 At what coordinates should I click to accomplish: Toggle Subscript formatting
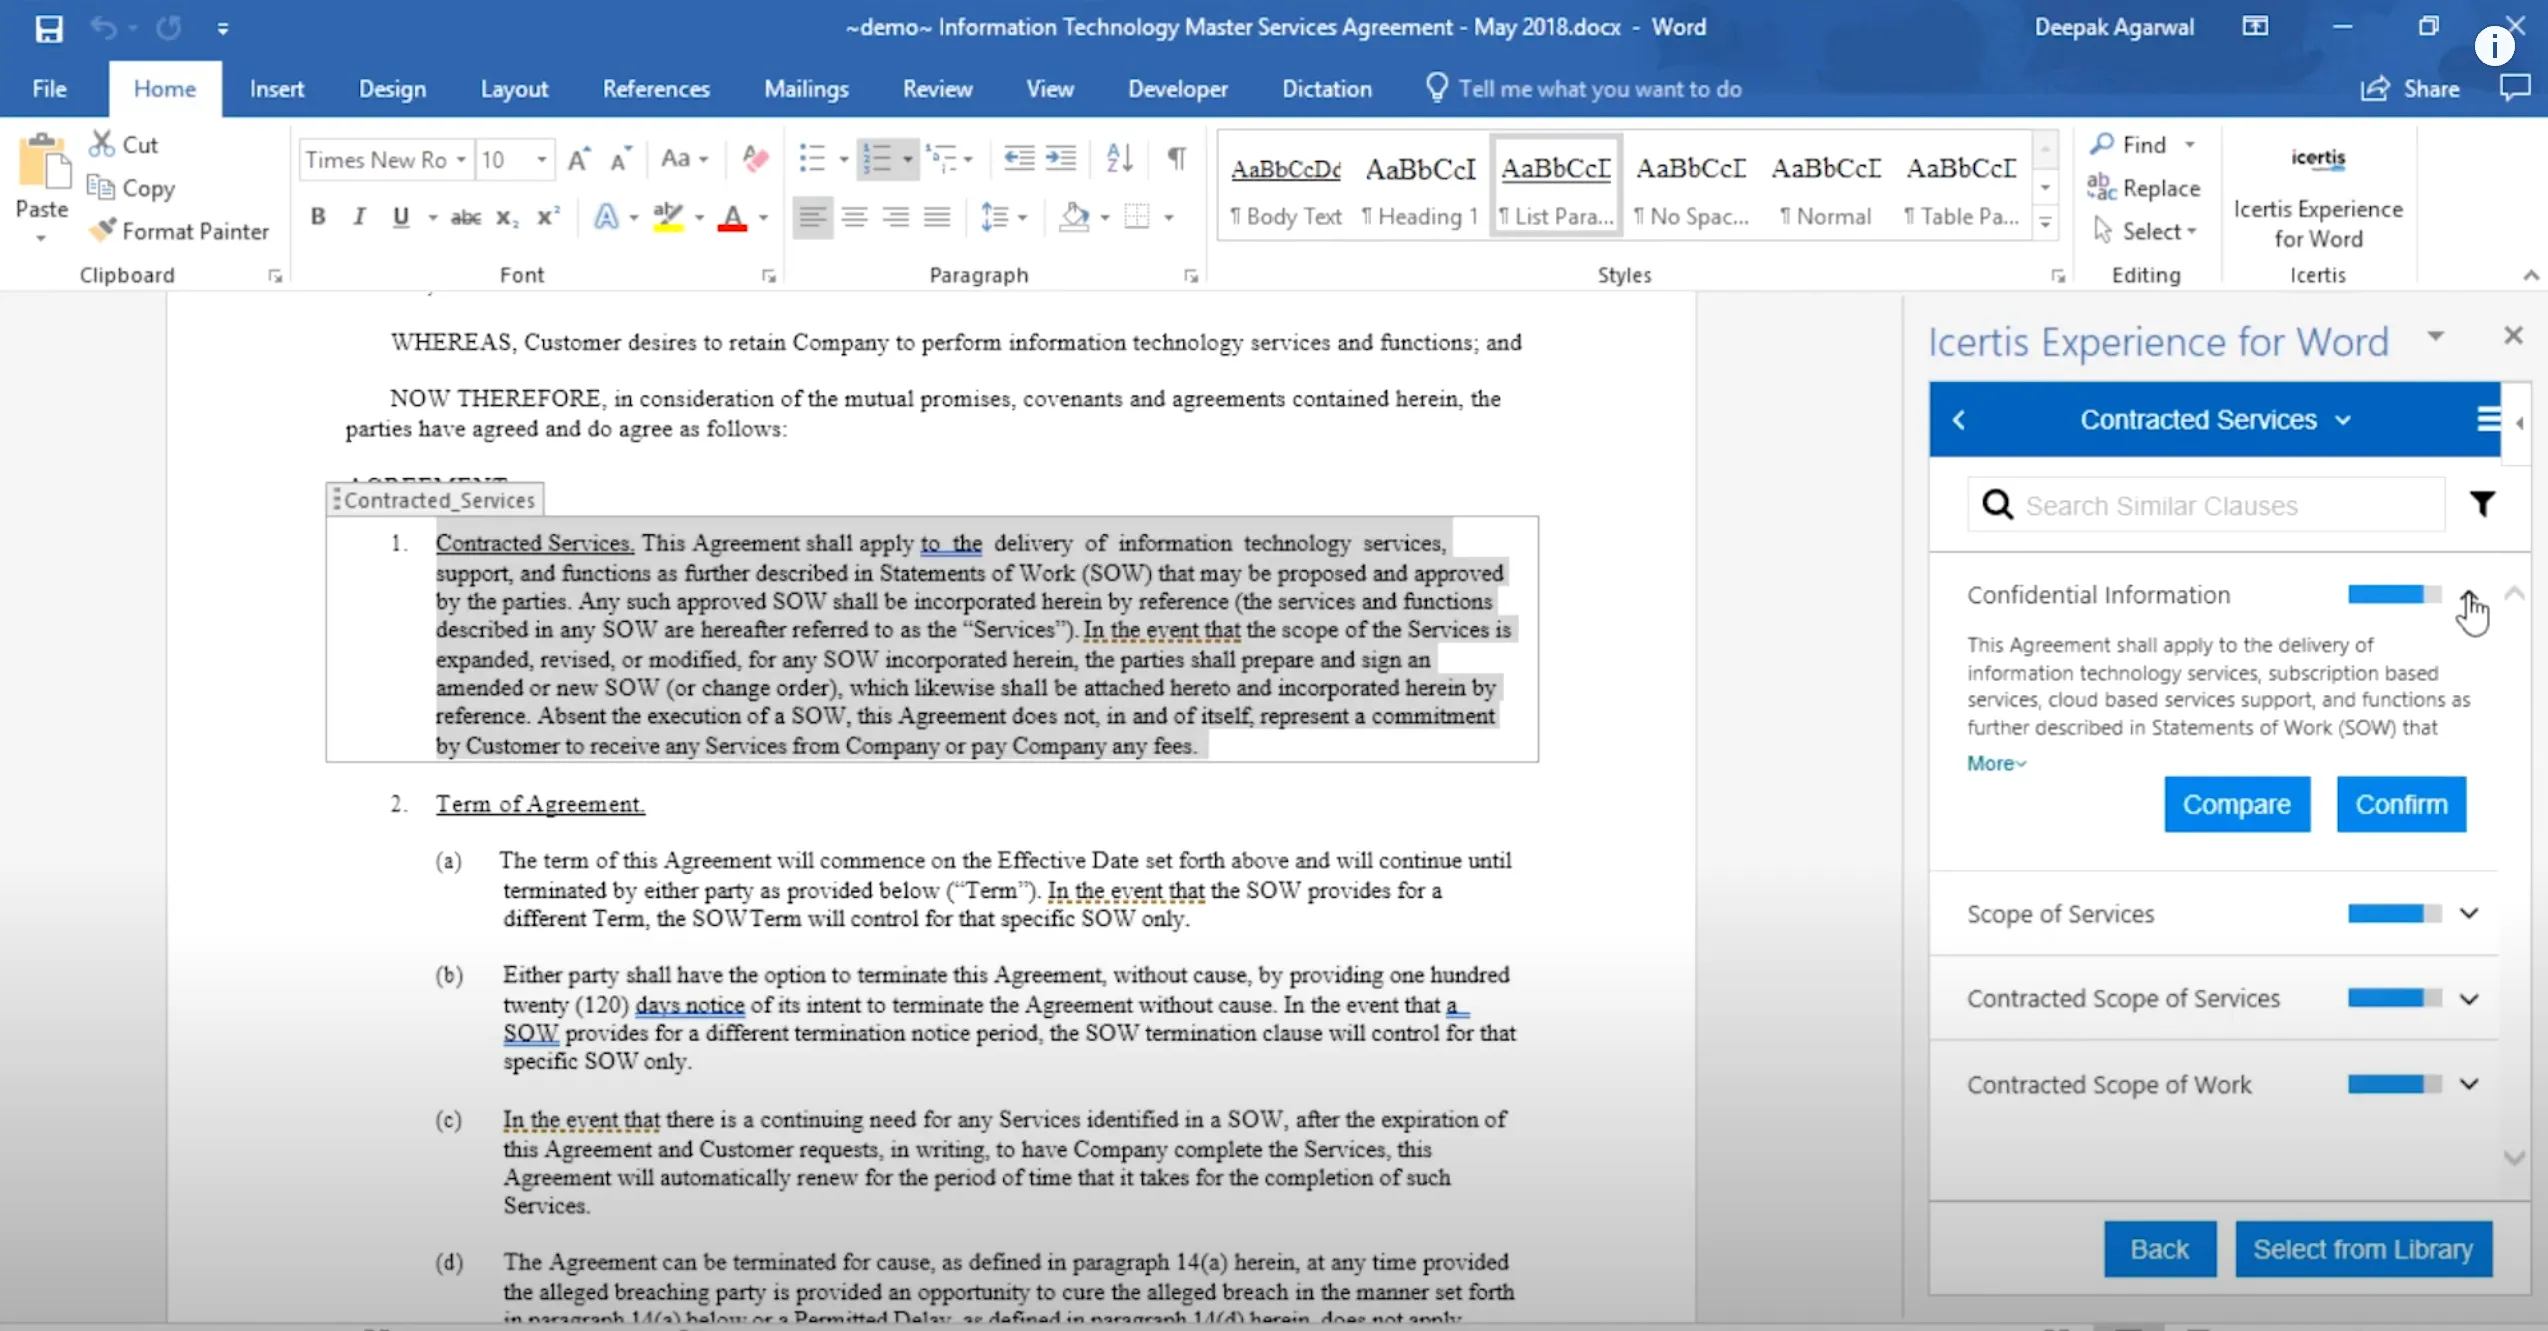tap(508, 217)
